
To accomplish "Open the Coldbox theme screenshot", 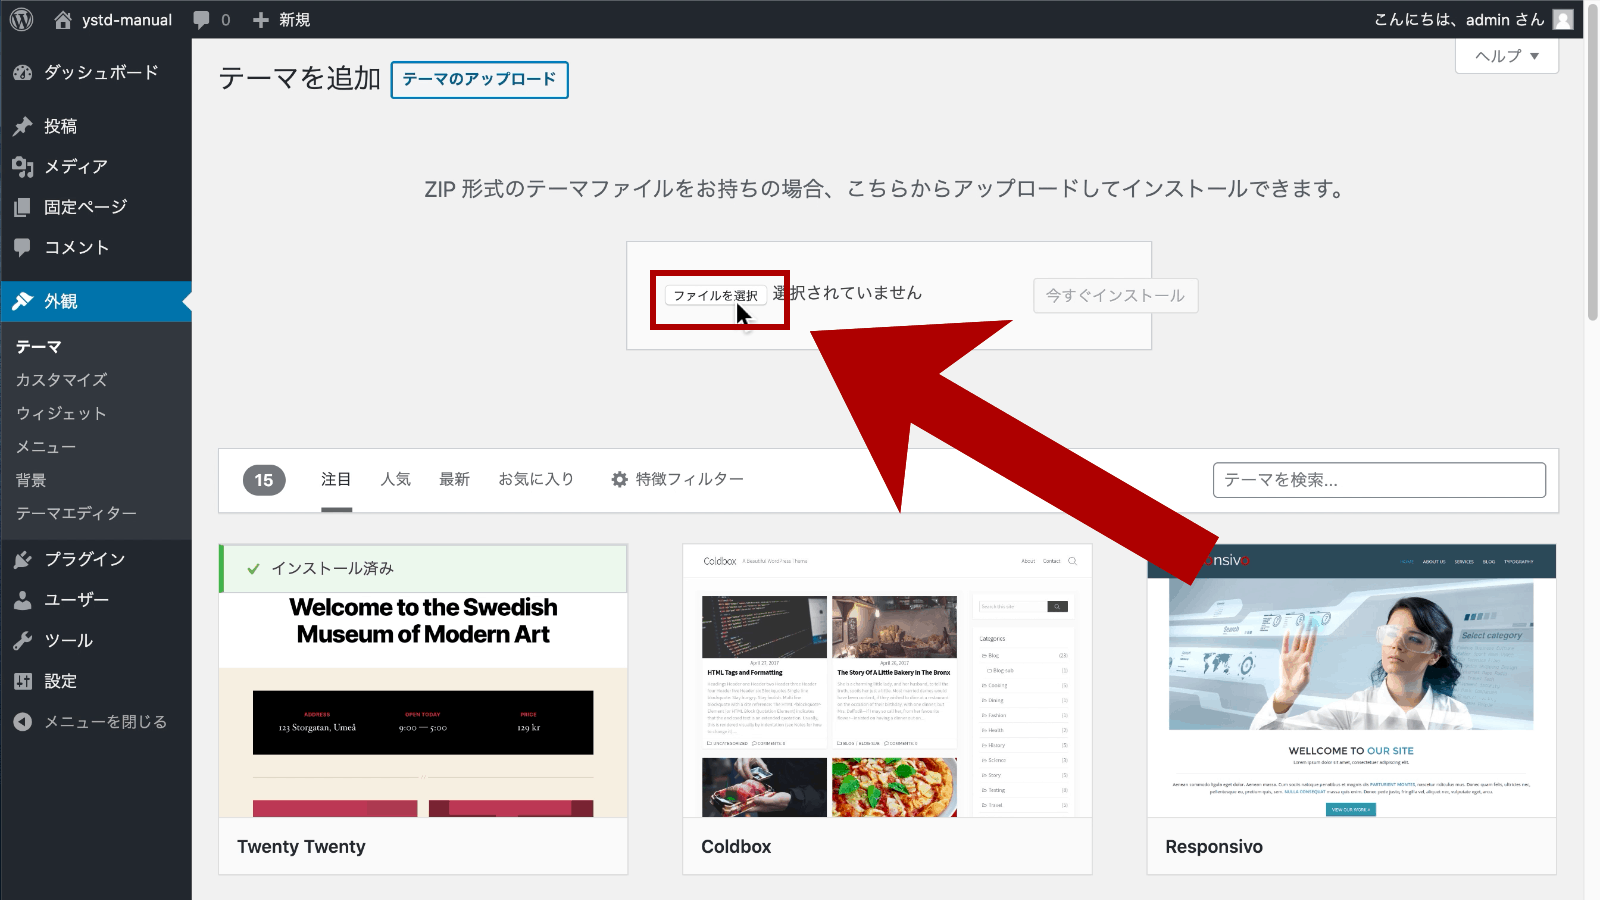I will click(x=887, y=681).
